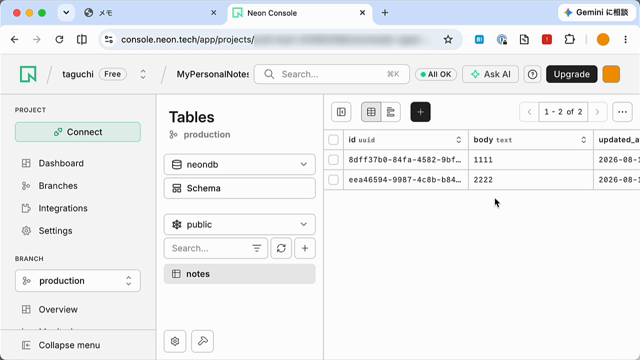Click the cell containing 2222

(531, 180)
